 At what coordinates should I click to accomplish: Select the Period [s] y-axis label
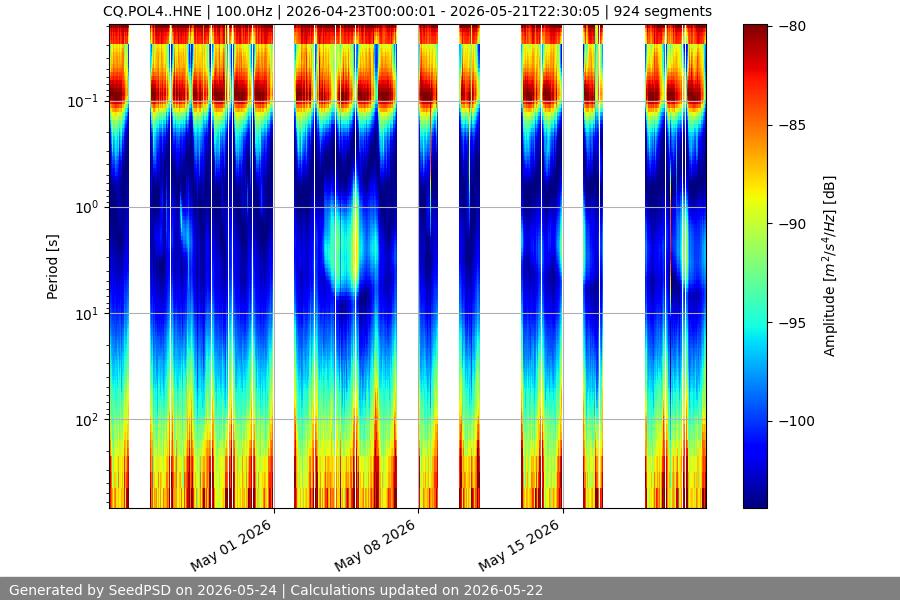click(x=52, y=267)
